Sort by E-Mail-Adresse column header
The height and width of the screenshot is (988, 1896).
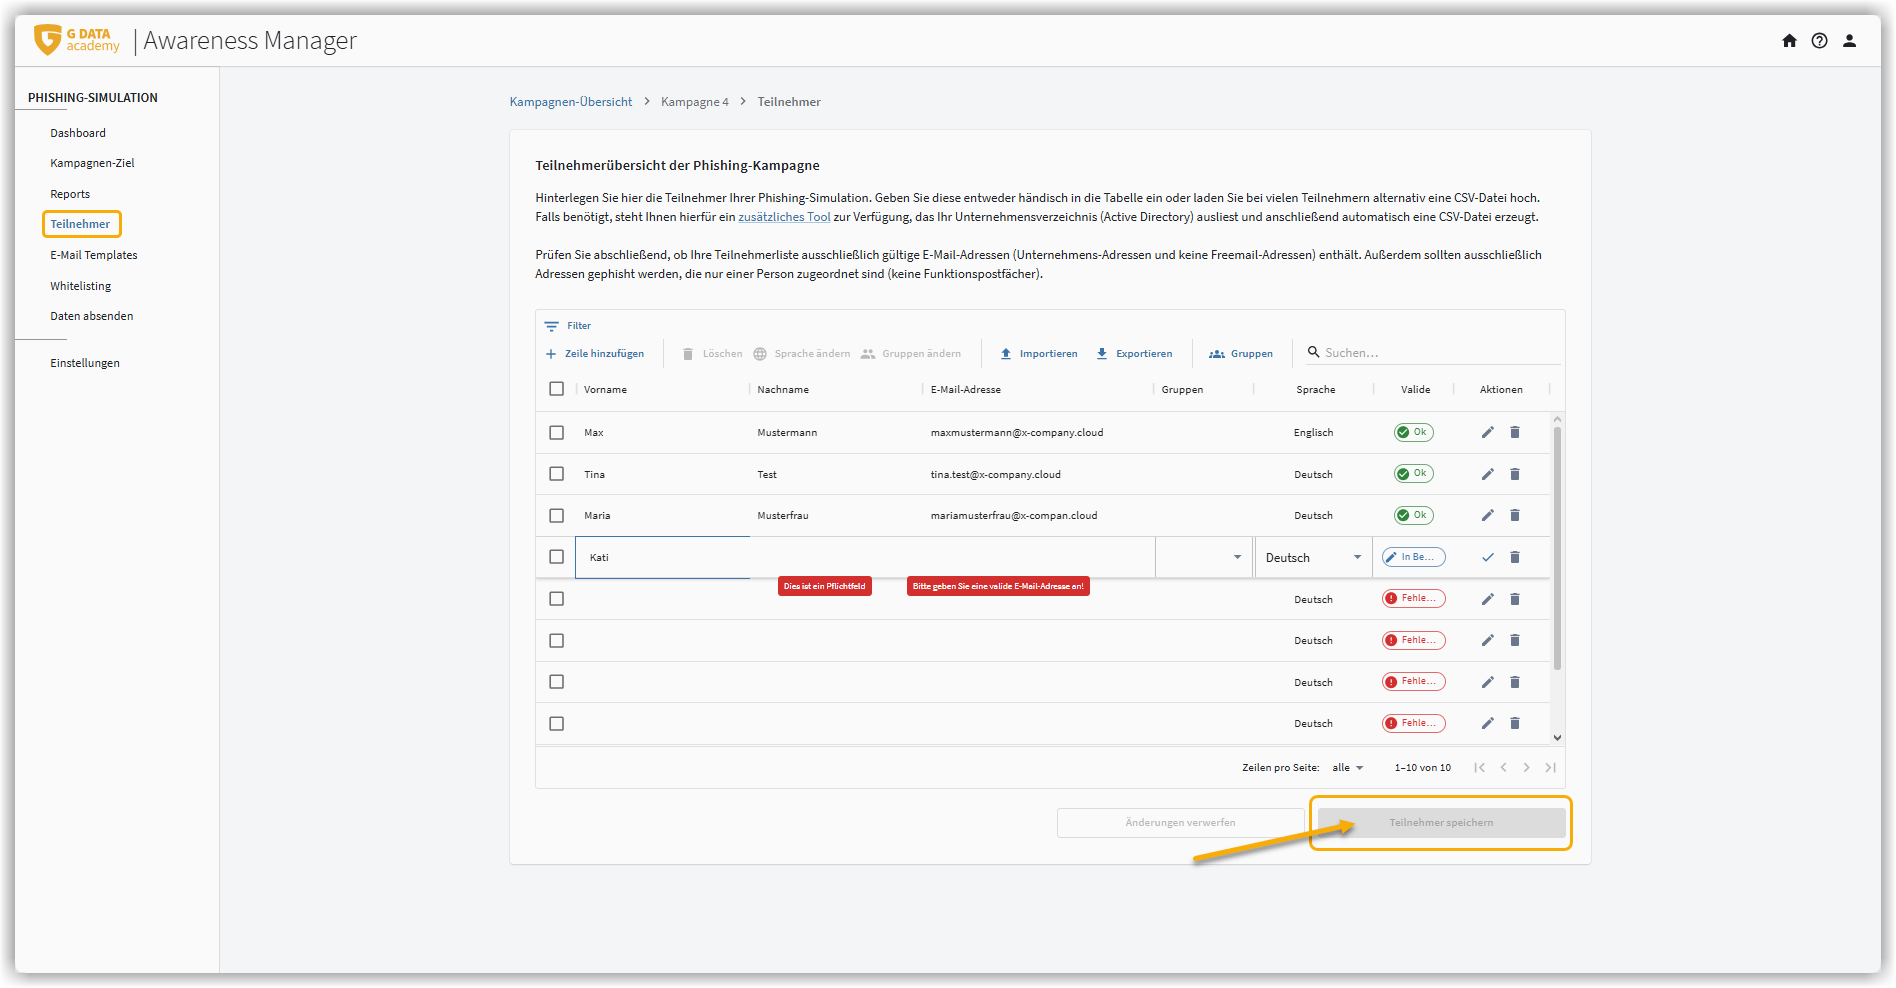pyautogui.click(x=965, y=390)
